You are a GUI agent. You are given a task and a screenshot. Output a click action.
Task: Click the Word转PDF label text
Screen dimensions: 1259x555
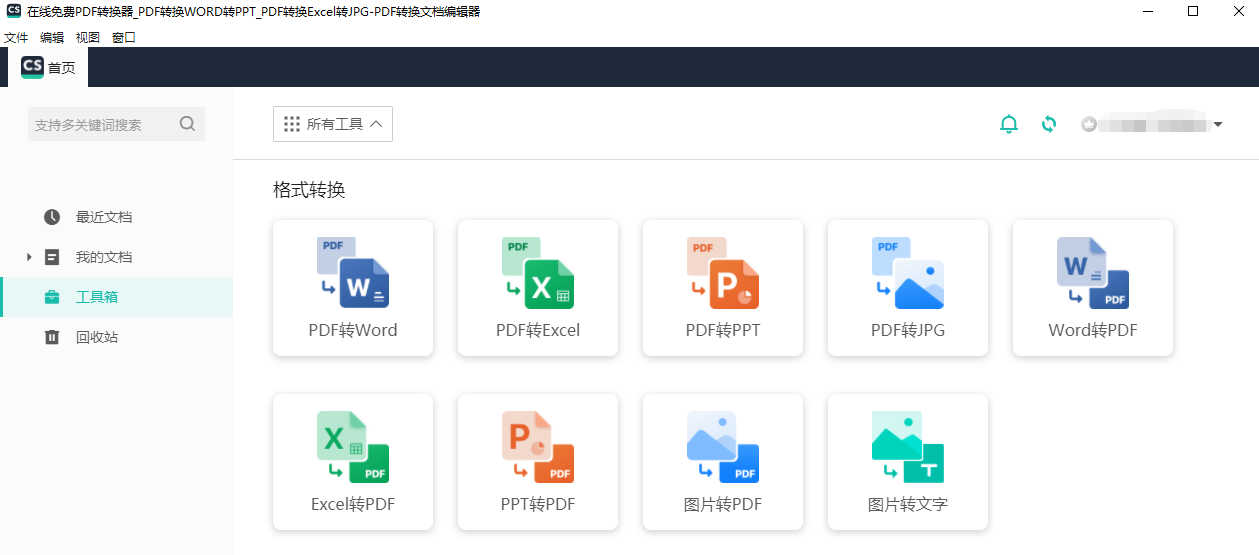click(1093, 330)
